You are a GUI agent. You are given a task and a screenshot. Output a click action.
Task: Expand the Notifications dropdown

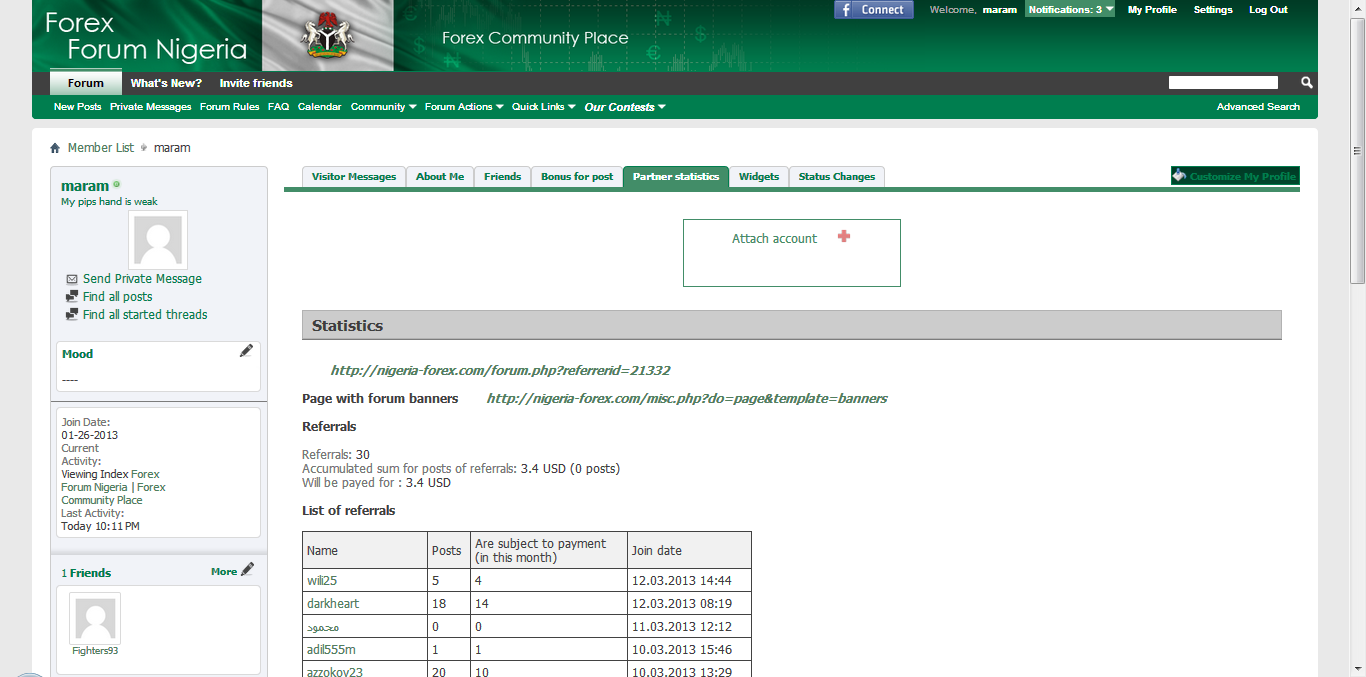[1070, 10]
